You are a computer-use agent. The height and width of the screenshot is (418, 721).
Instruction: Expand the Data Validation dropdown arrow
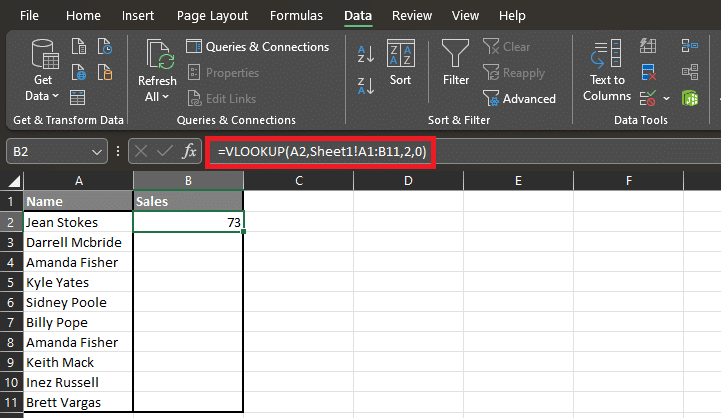point(666,98)
